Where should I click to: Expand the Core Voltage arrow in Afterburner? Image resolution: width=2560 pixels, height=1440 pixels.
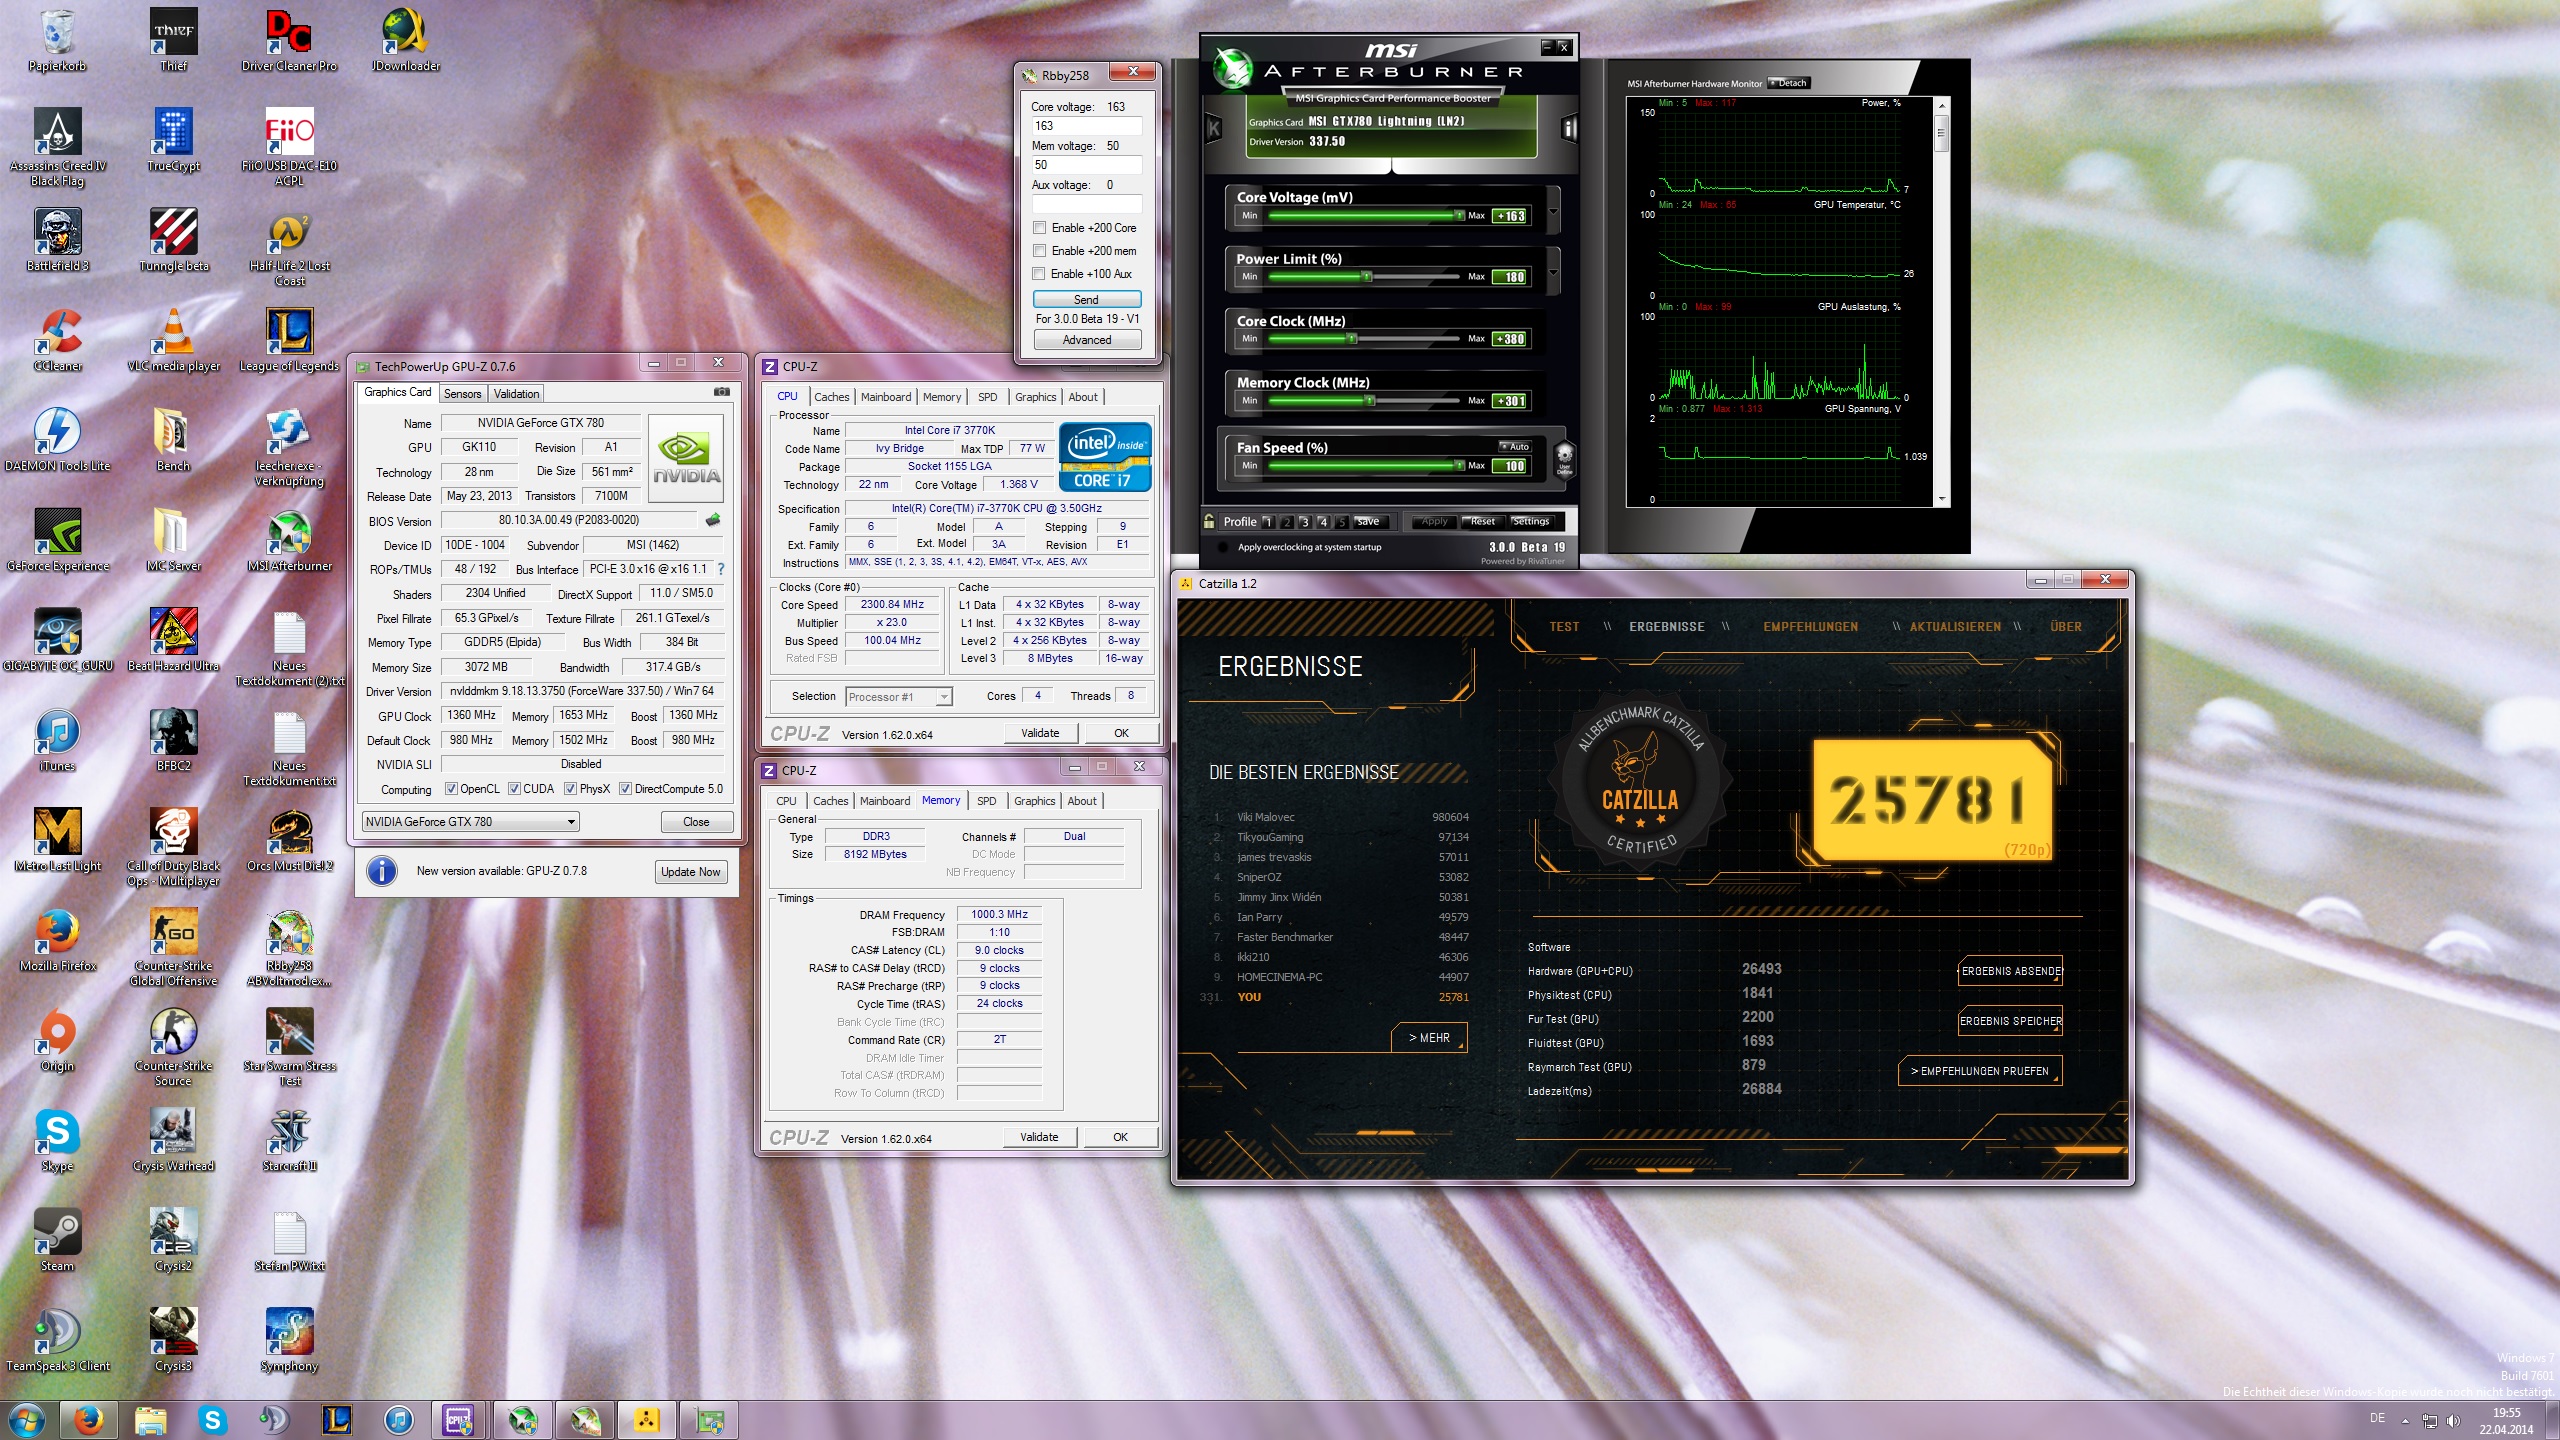(1553, 211)
